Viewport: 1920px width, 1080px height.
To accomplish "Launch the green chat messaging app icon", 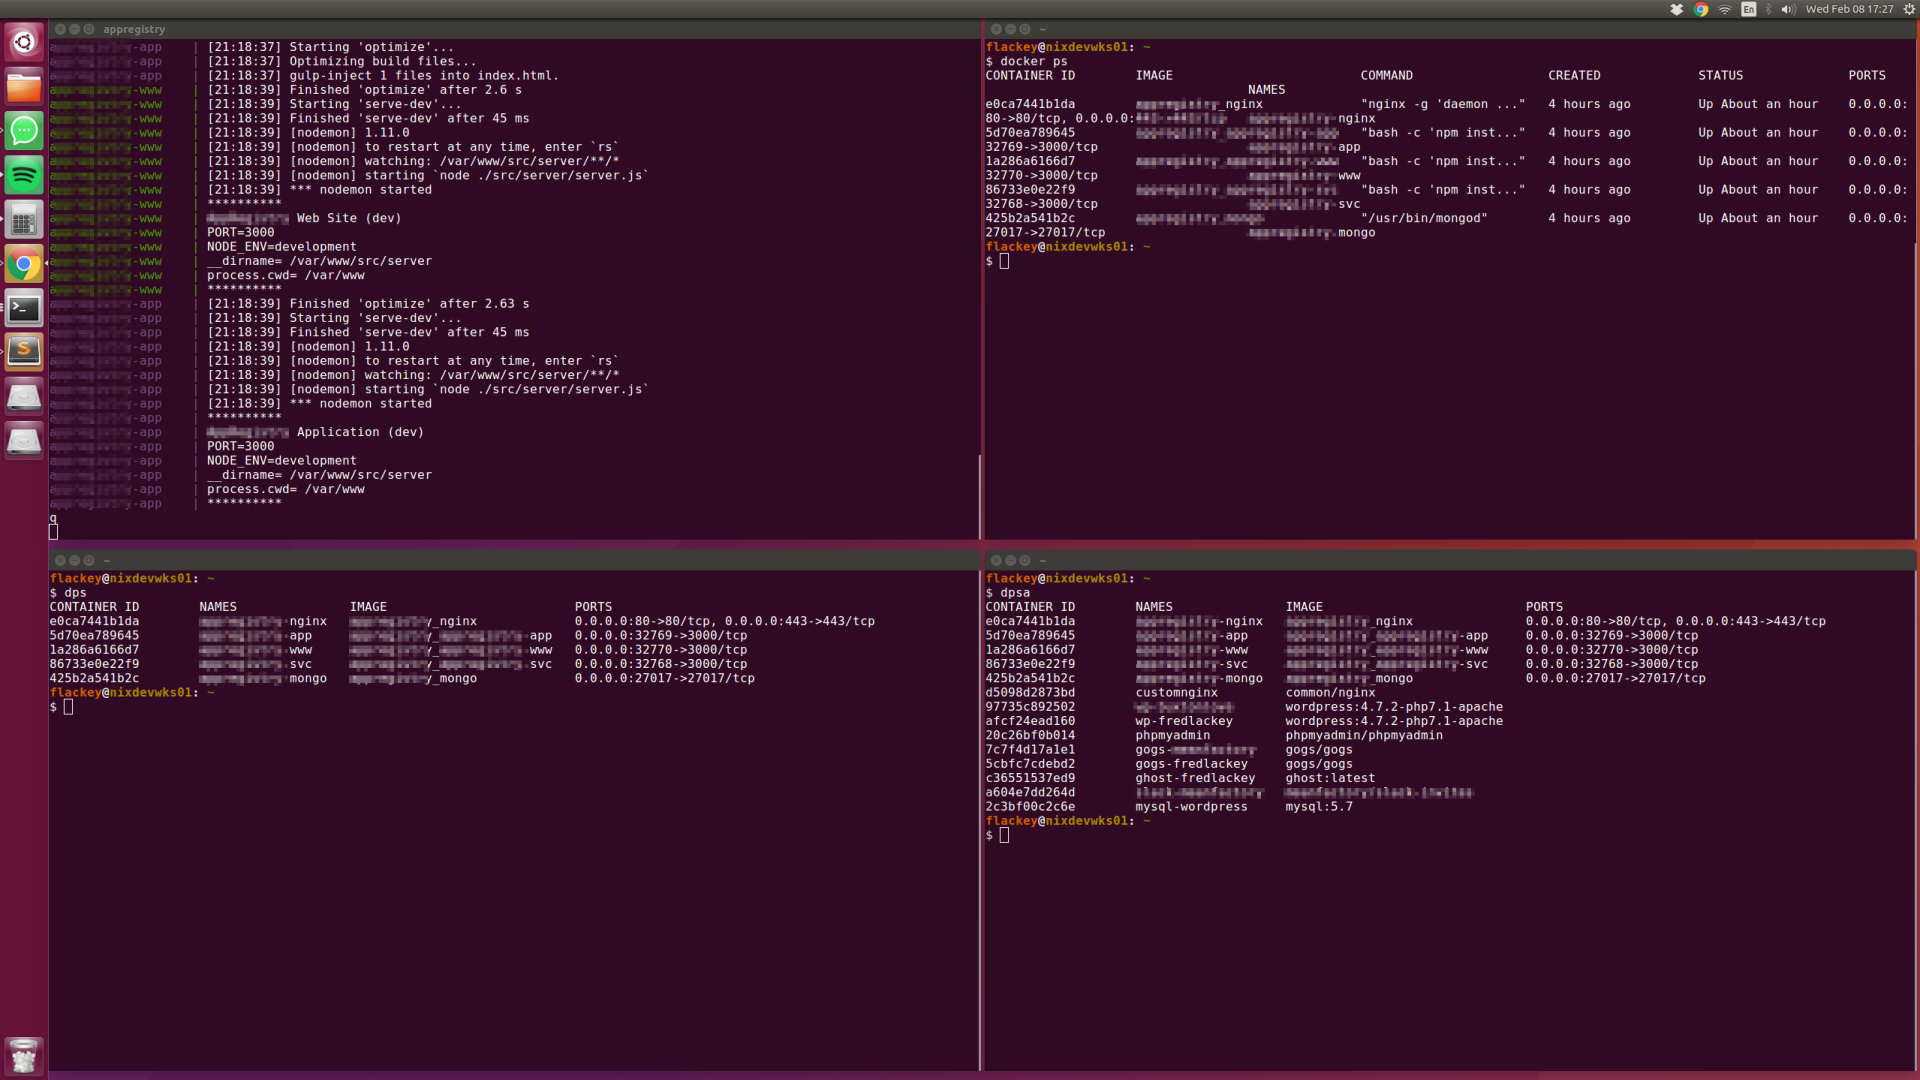I will [24, 131].
